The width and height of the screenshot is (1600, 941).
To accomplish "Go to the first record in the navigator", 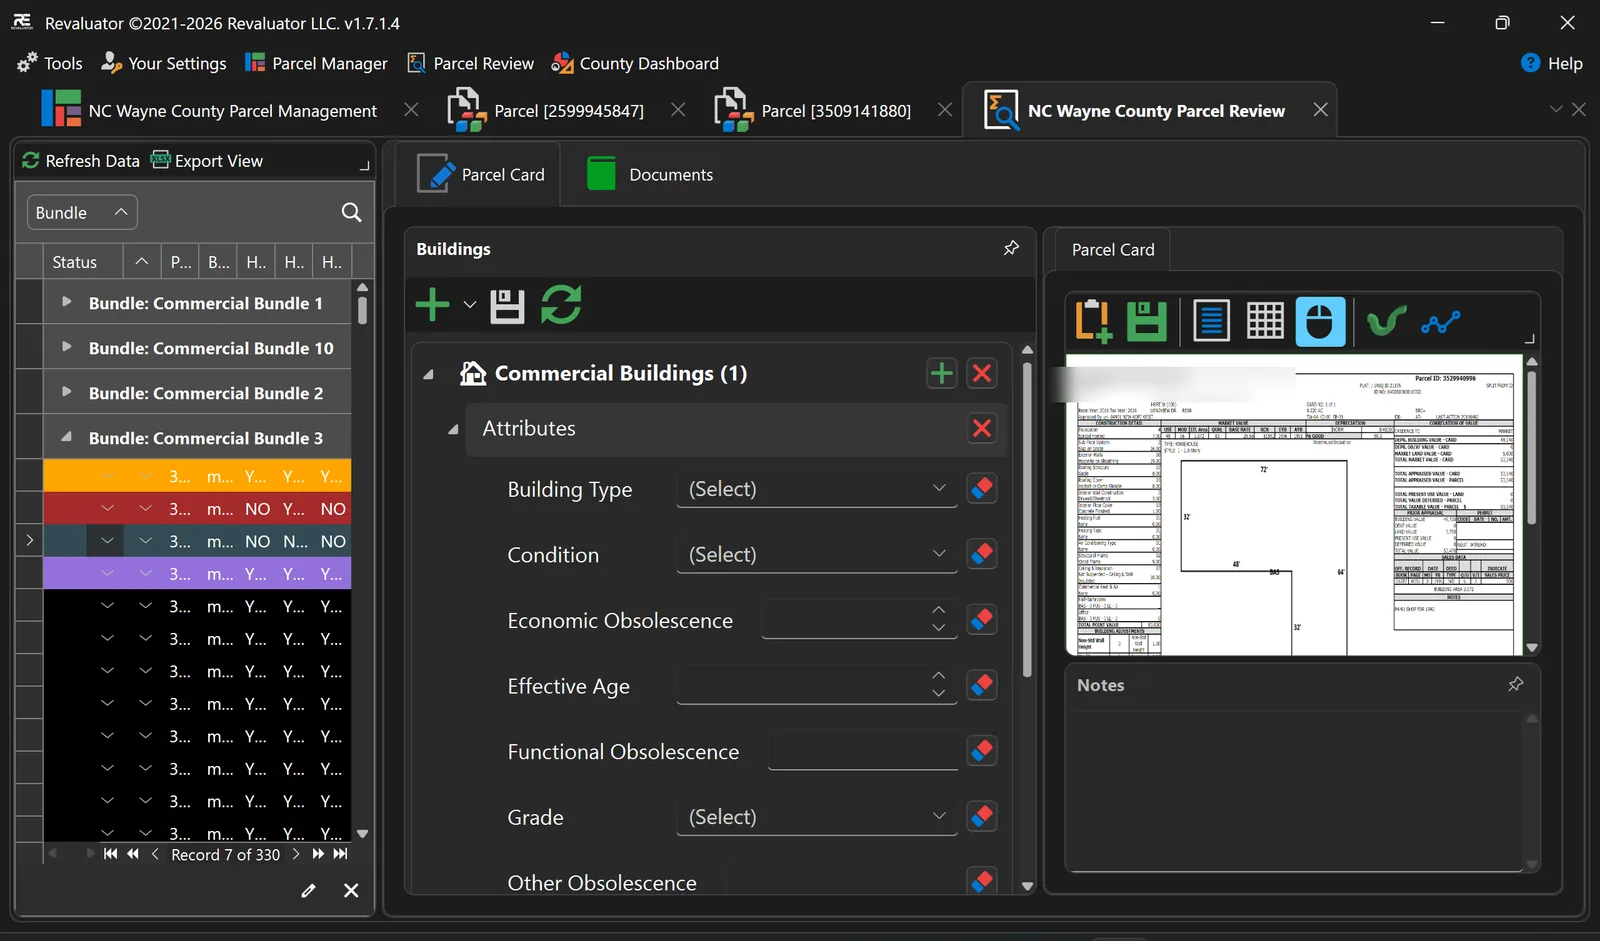I will pos(110,854).
